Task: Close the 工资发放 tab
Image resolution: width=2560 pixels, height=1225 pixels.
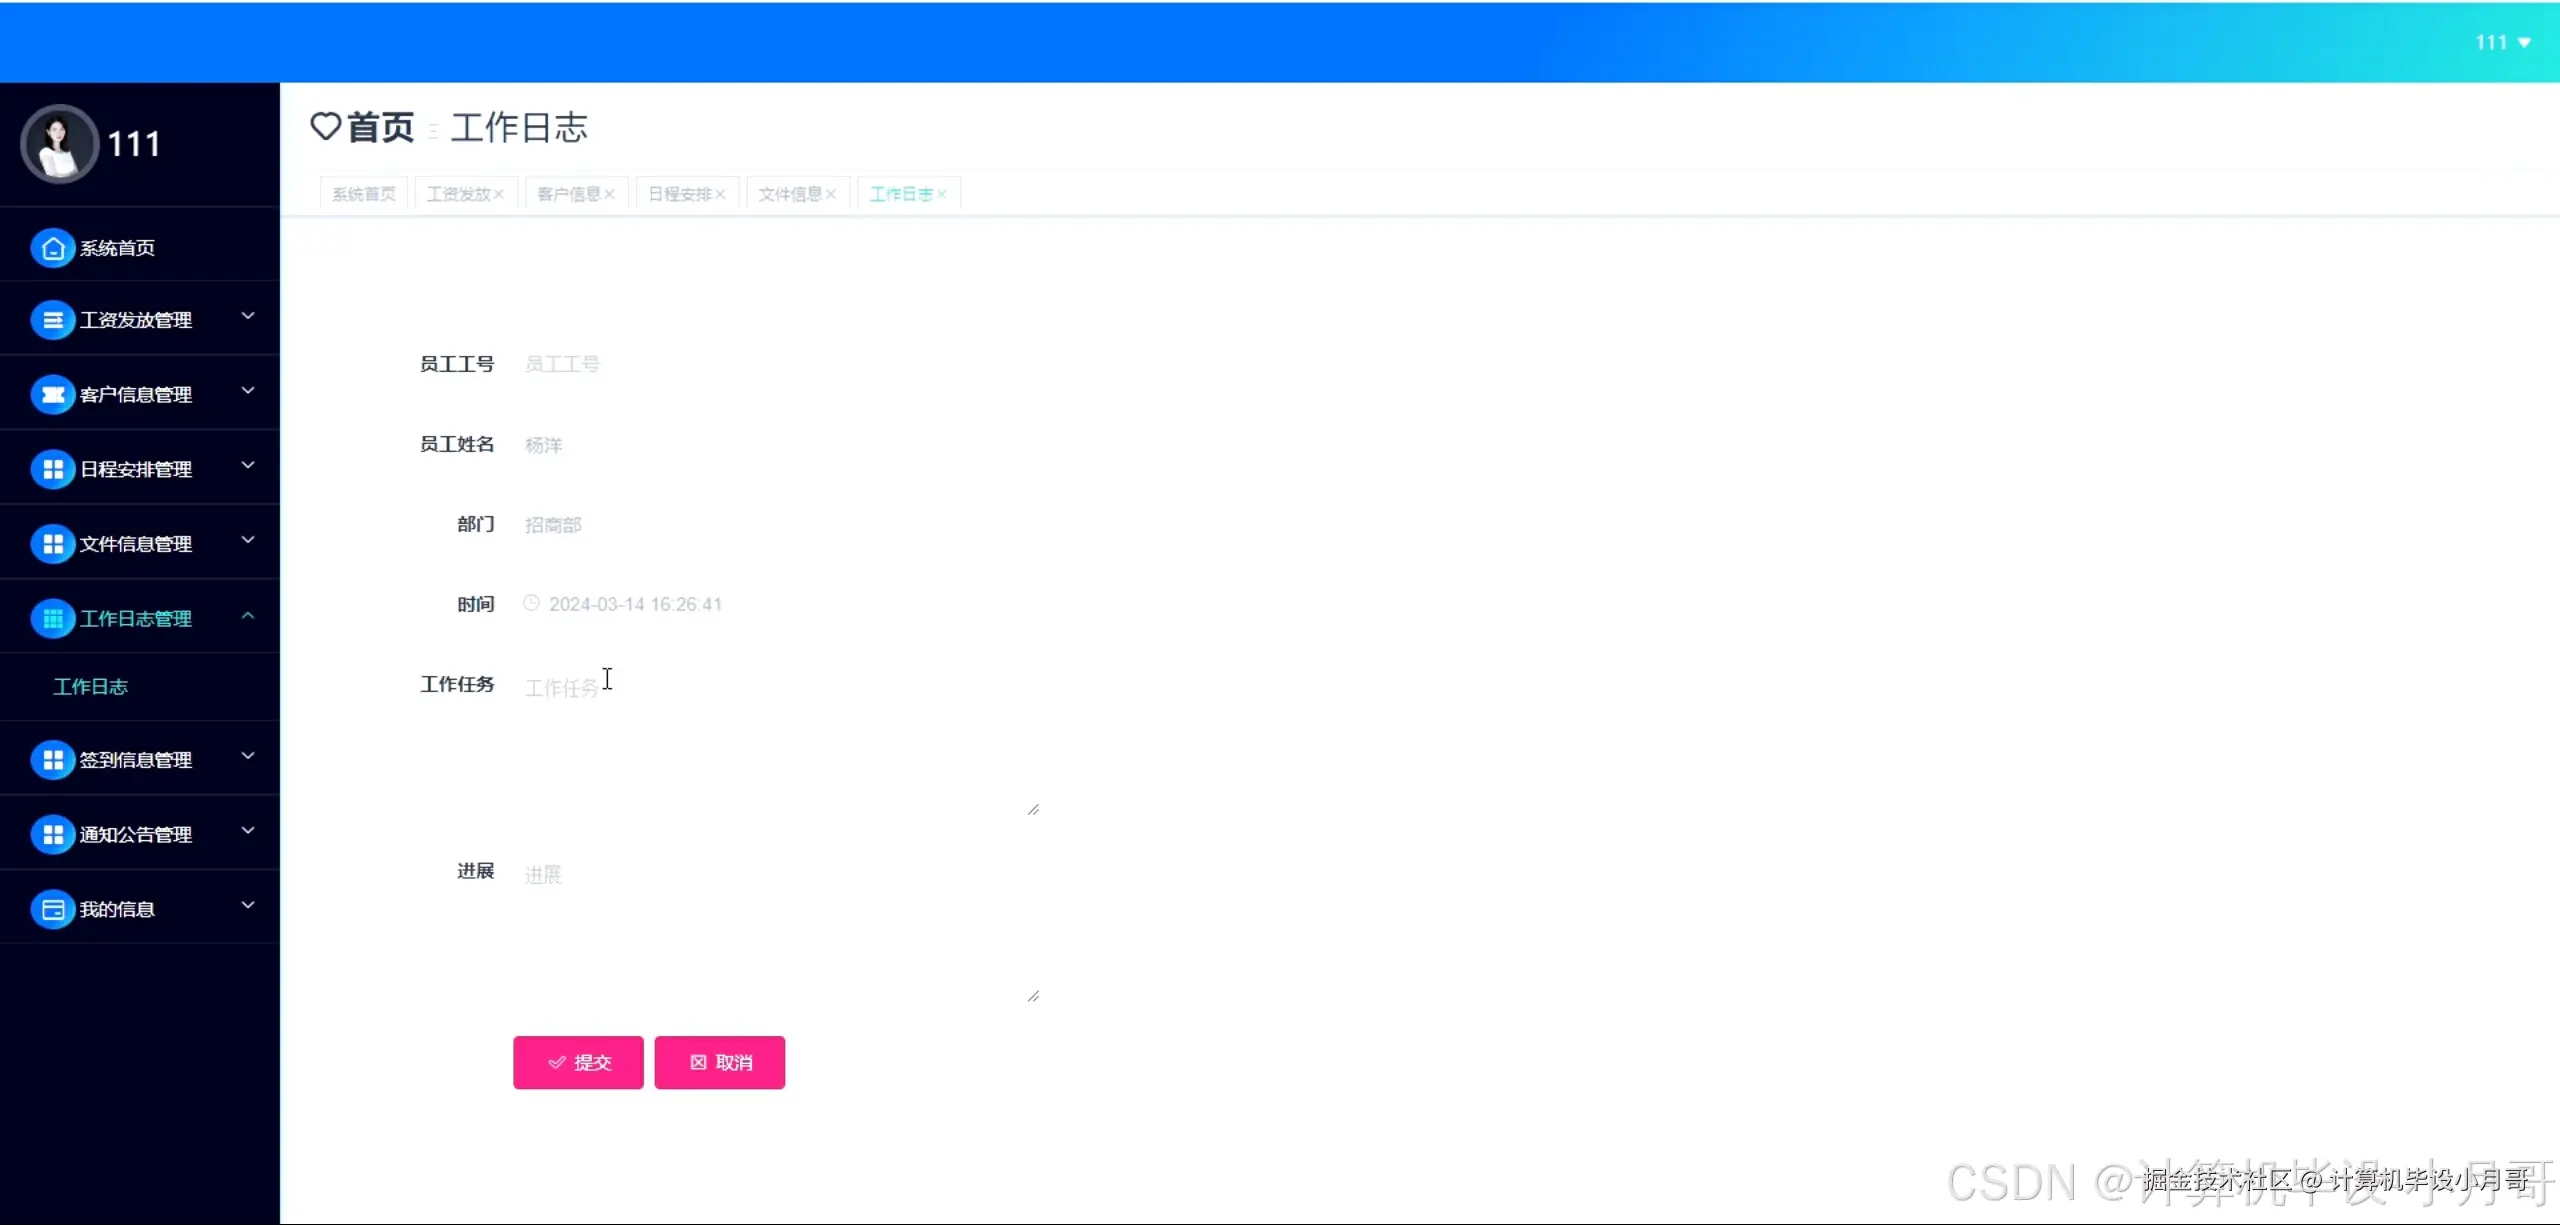Action: (x=499, y=194)
